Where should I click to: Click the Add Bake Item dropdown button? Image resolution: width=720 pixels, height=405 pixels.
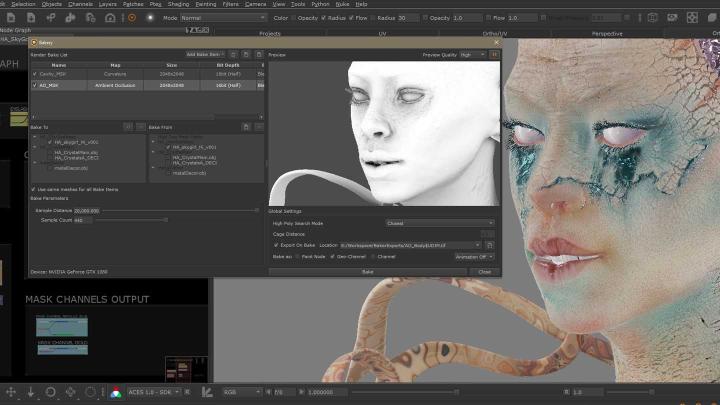click(205, 54)
